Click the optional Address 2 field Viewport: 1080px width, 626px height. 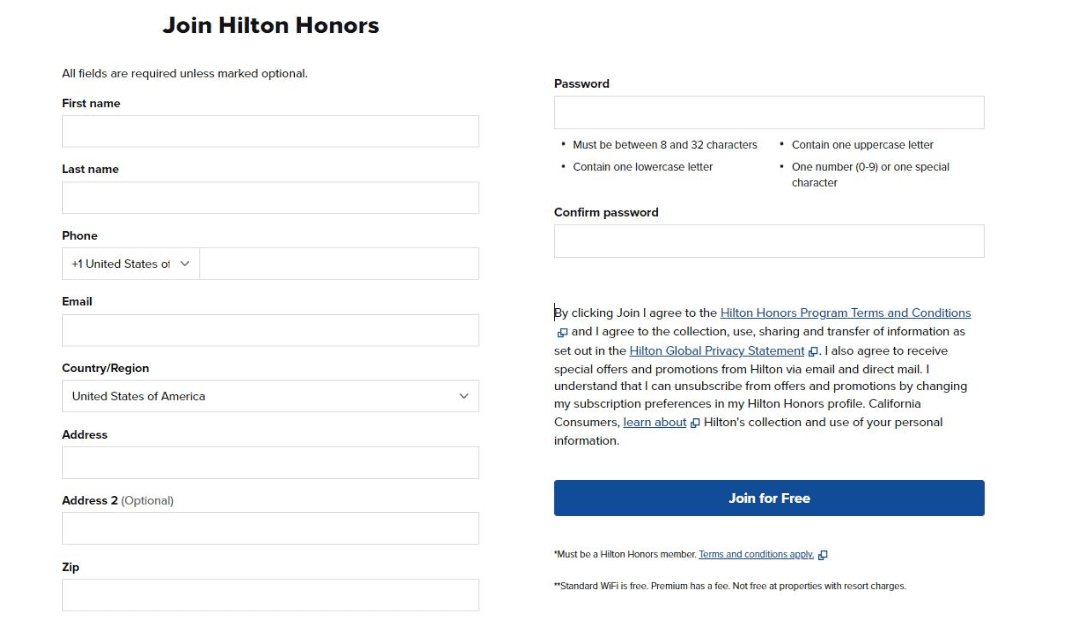point(270,528)
